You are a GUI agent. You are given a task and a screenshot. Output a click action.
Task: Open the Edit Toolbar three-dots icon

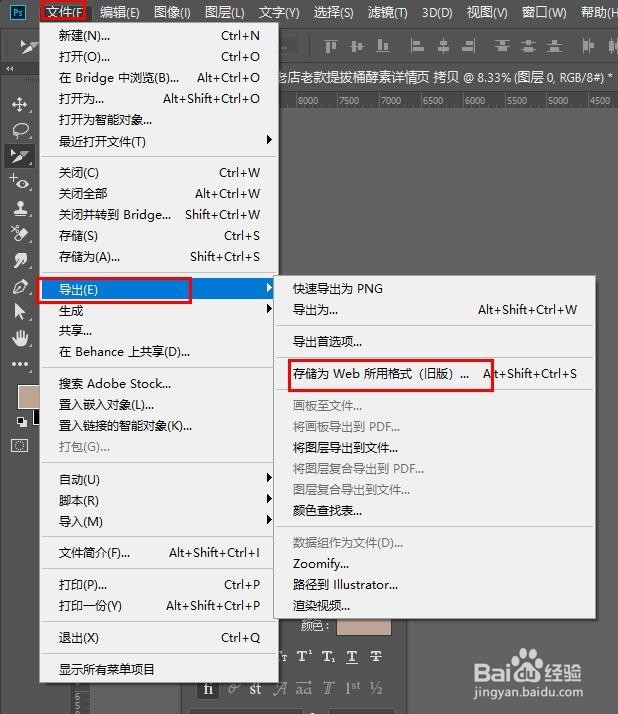20,364
